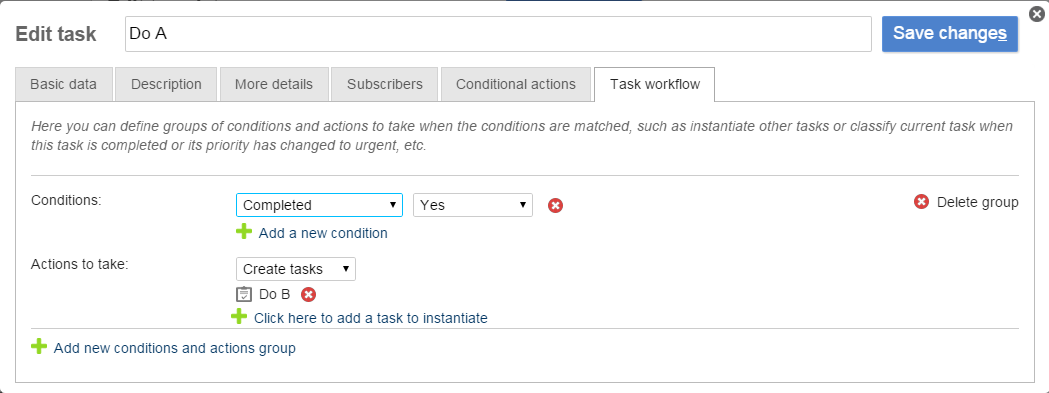Switch to the Basic data tab
Screen dimensions: 1049x393
64,84
